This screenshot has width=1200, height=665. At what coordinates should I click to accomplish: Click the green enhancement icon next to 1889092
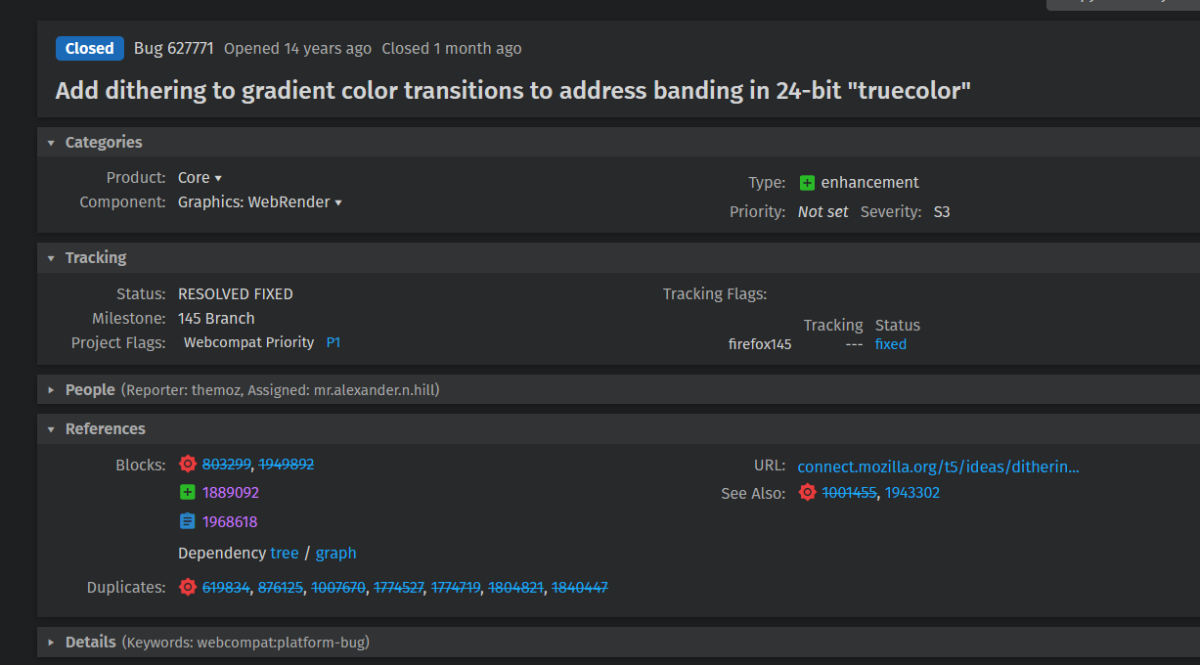click(x=187, y=492)
